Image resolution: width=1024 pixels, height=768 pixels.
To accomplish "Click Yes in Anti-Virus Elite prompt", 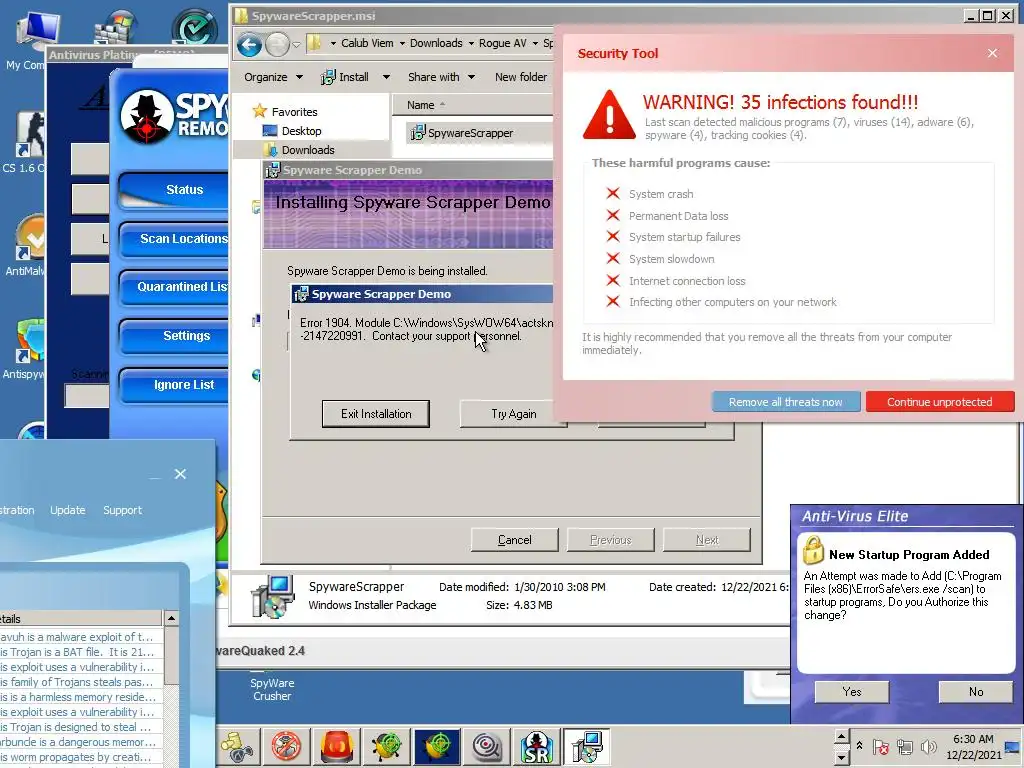I will 852,692.
